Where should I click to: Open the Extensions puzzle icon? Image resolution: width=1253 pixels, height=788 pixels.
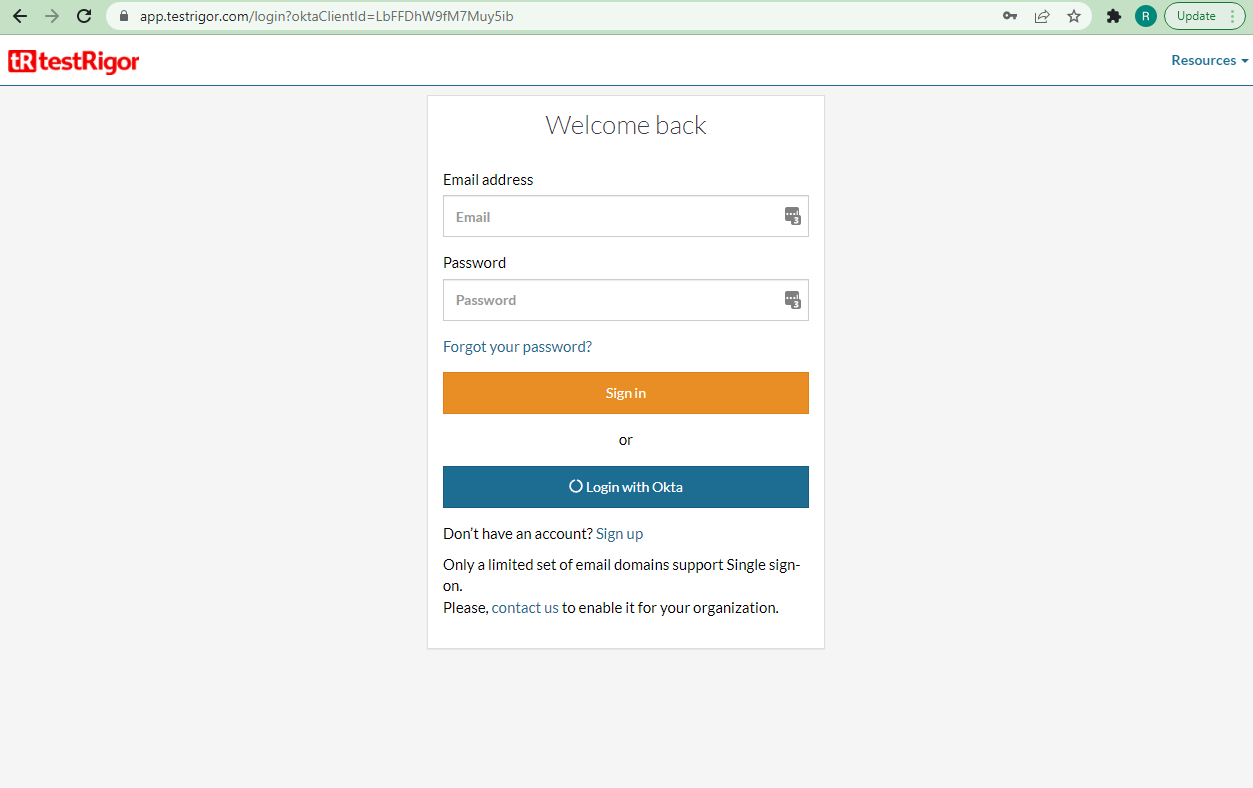tap(1114, 16)
